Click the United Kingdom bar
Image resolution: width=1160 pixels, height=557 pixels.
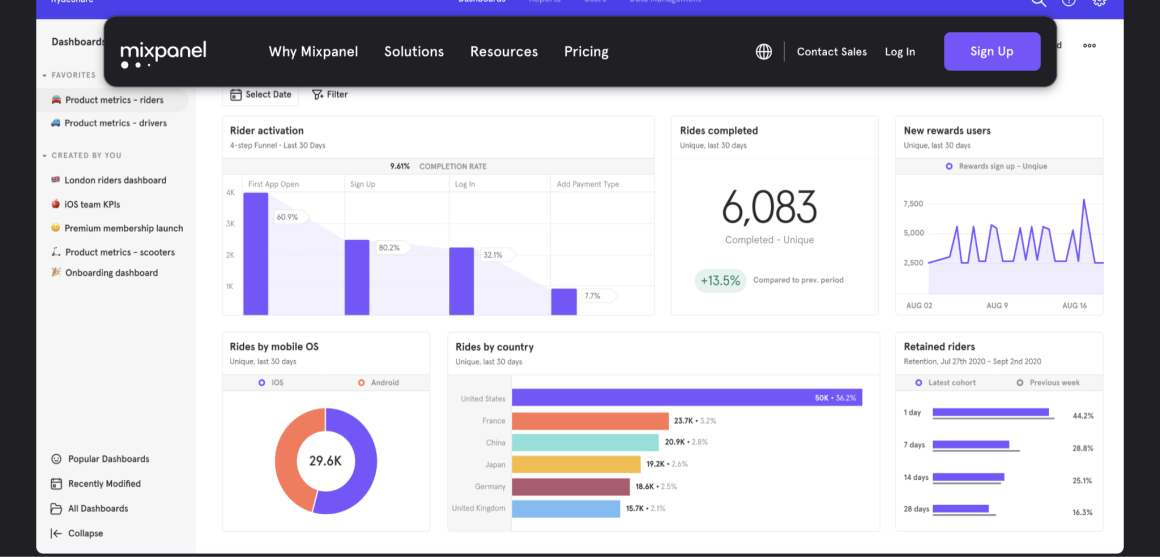[566, 509]
